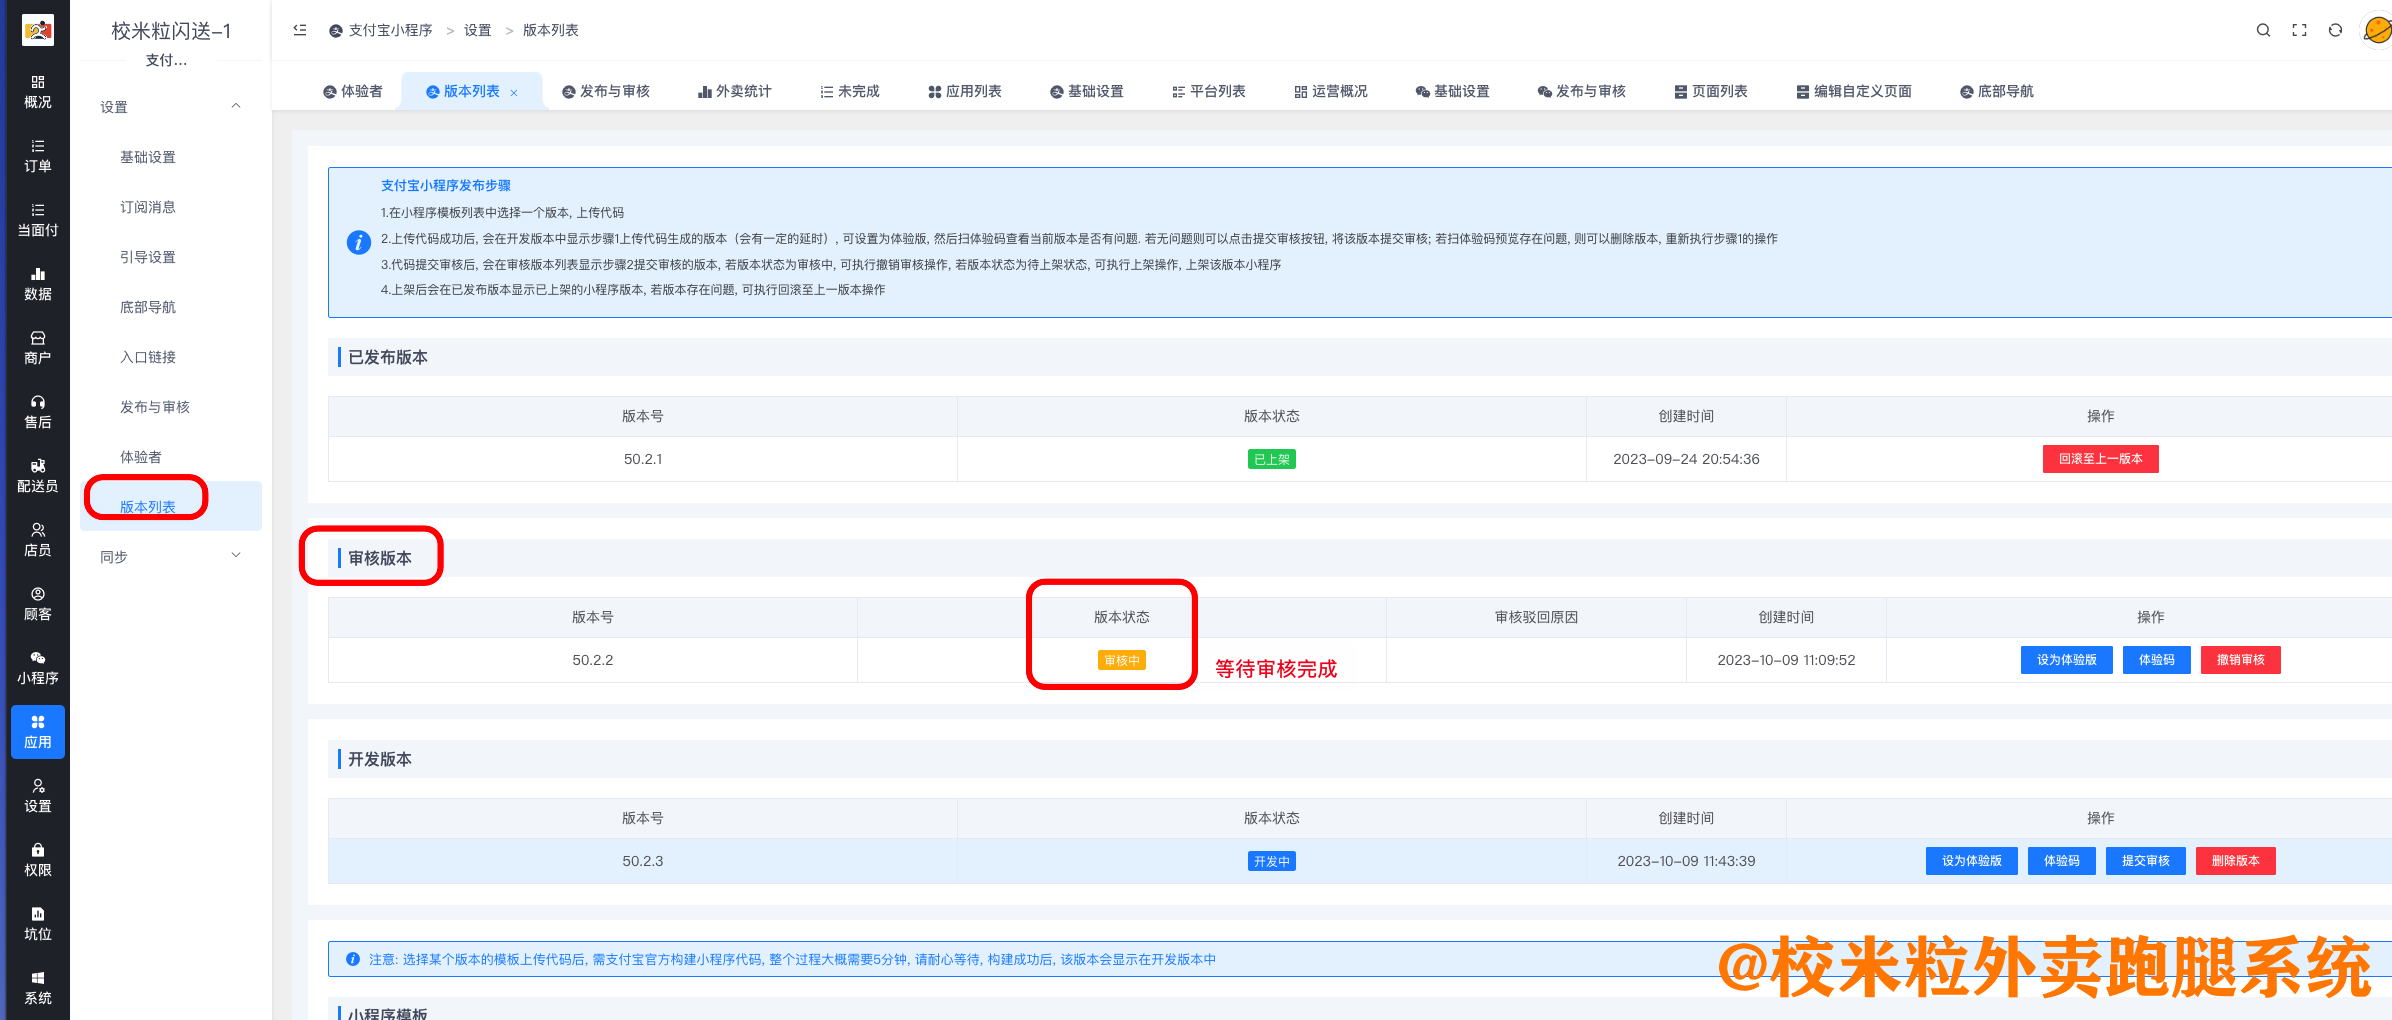The width and height of the screenshot is (2392, 1020).
Task: Open the 权限 section in left navigation
Action: point(37,859)
